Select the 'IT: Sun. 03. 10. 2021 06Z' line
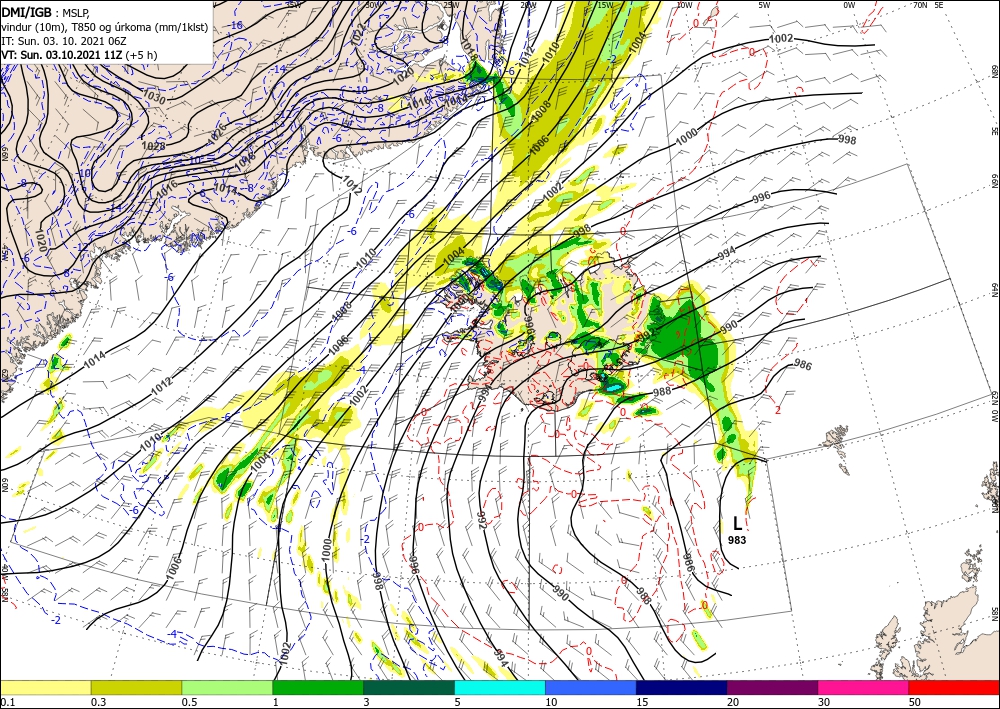The image size is (1000, 709). 62,41
